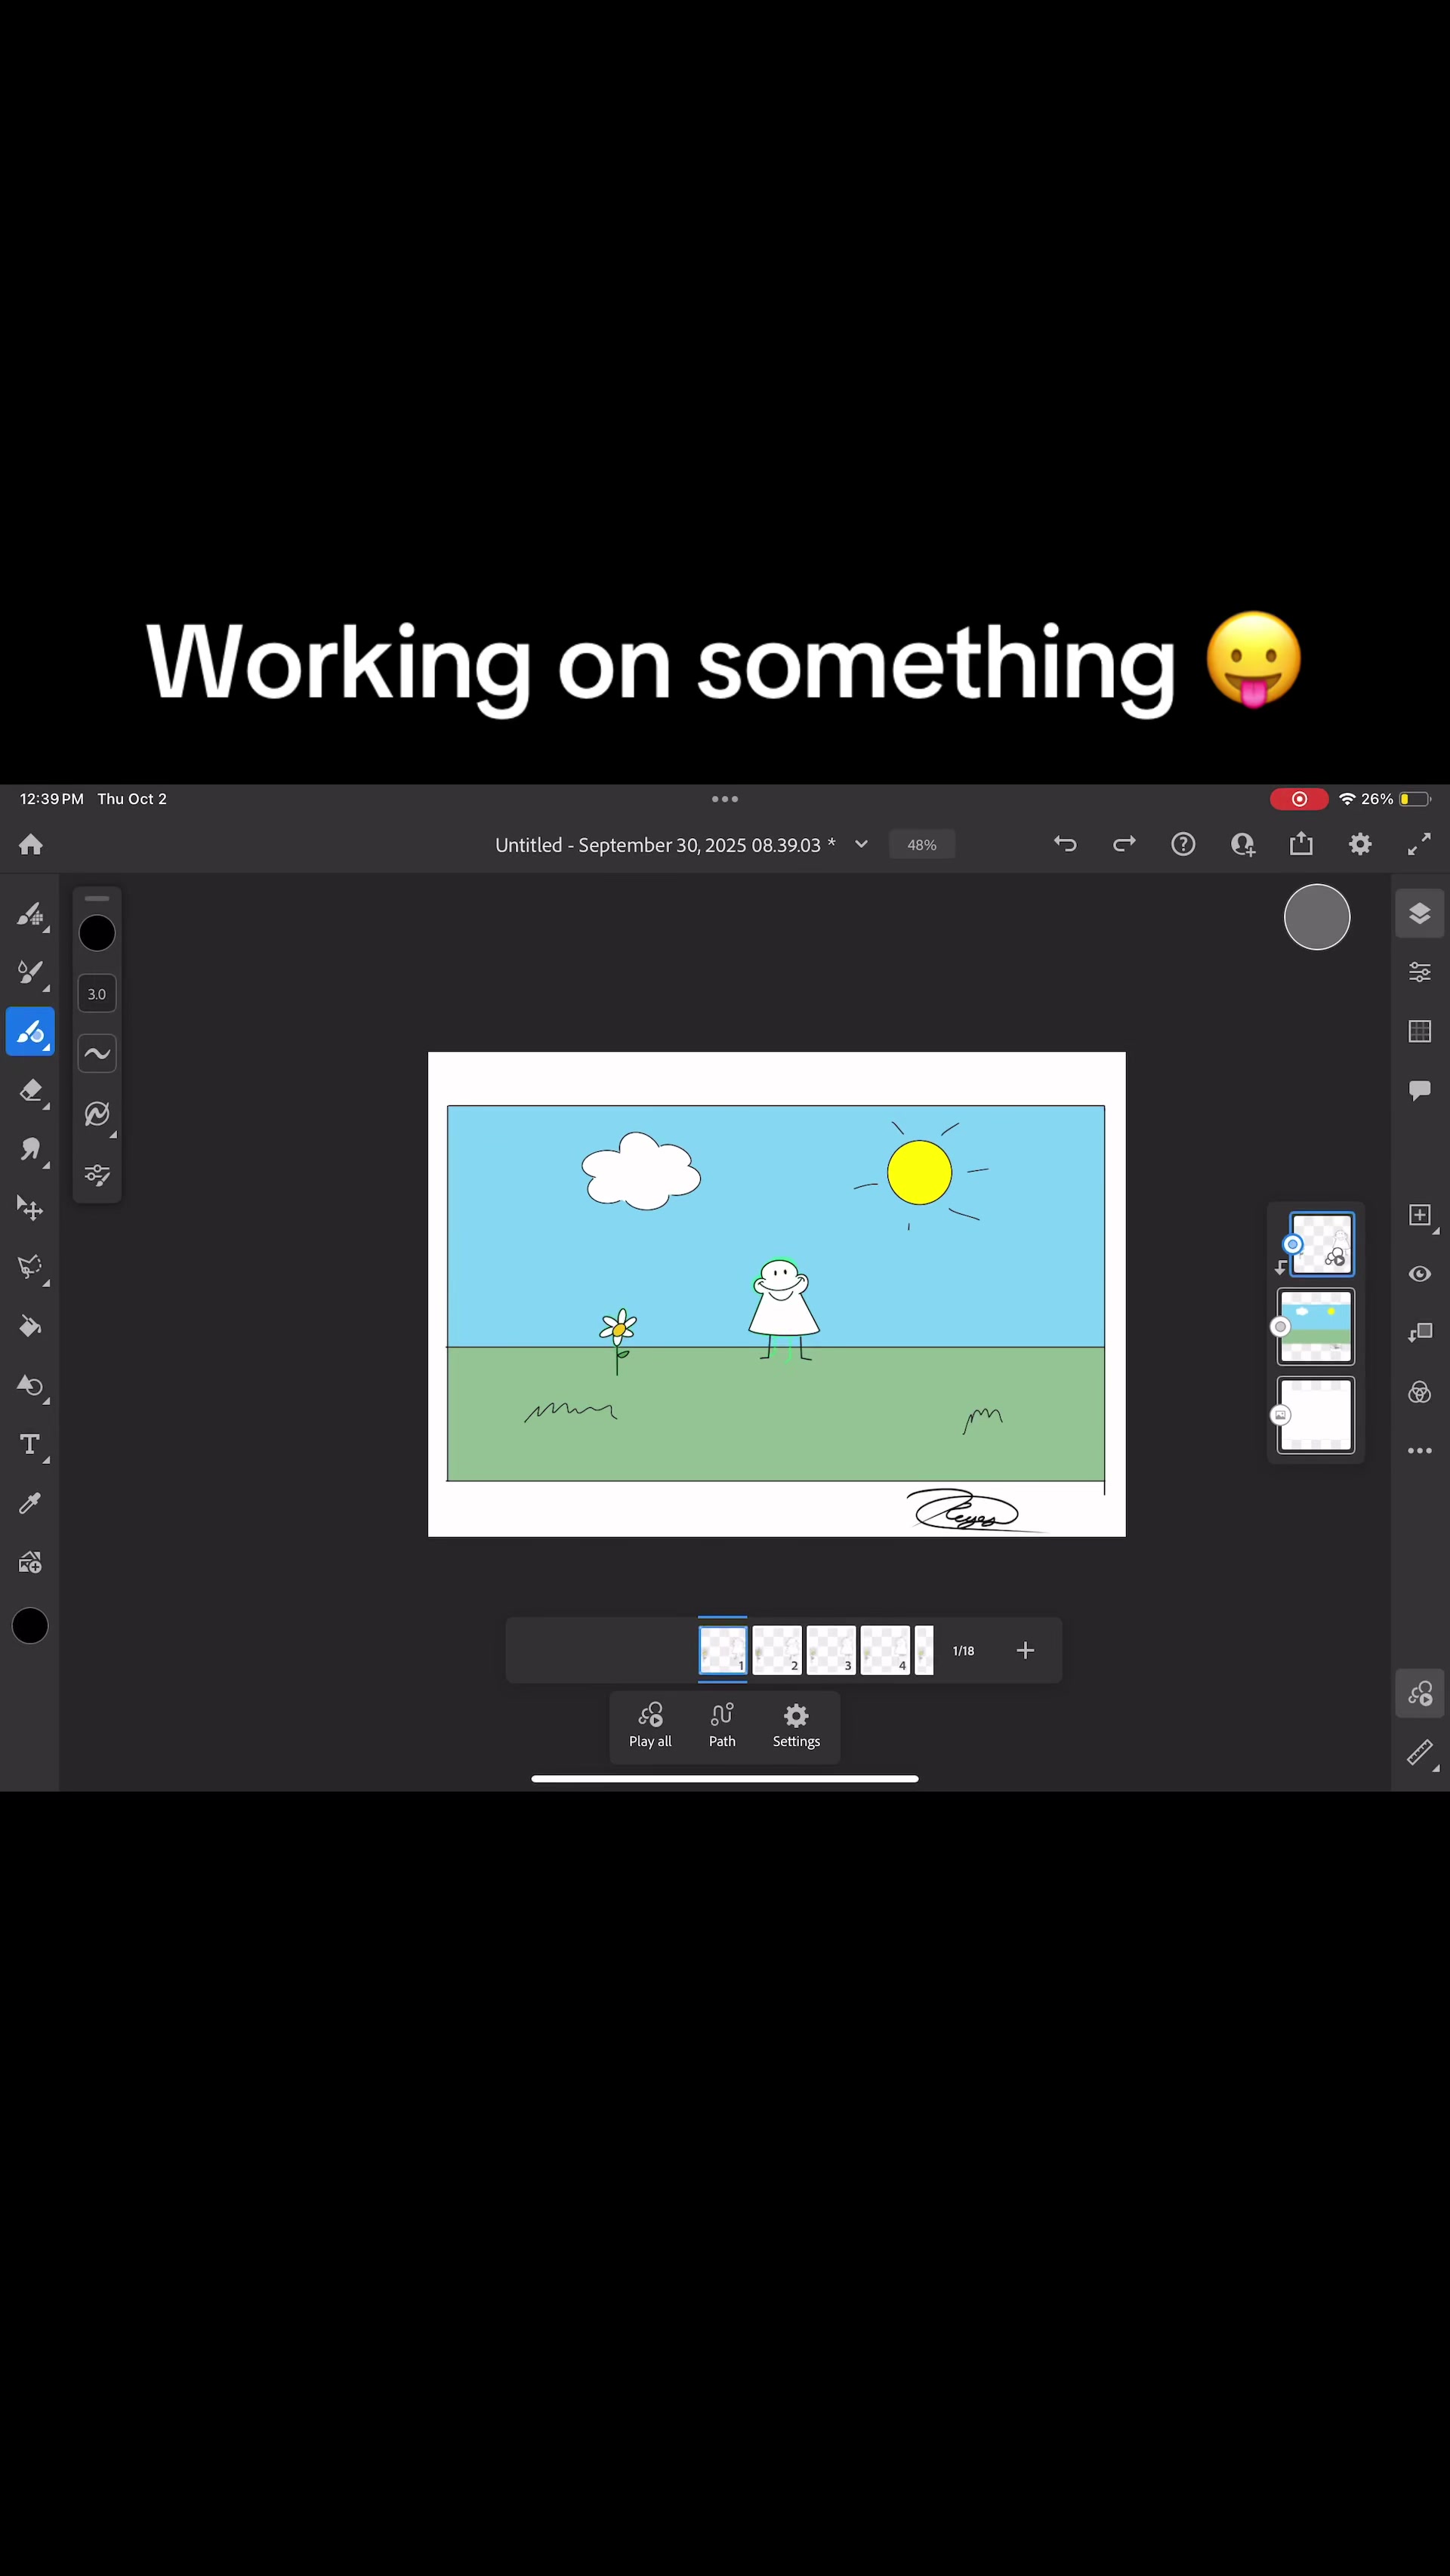Select the Live Brushes tool
The width and height of the screenshot is (1450, 2576).
click(x=30, y=973)
